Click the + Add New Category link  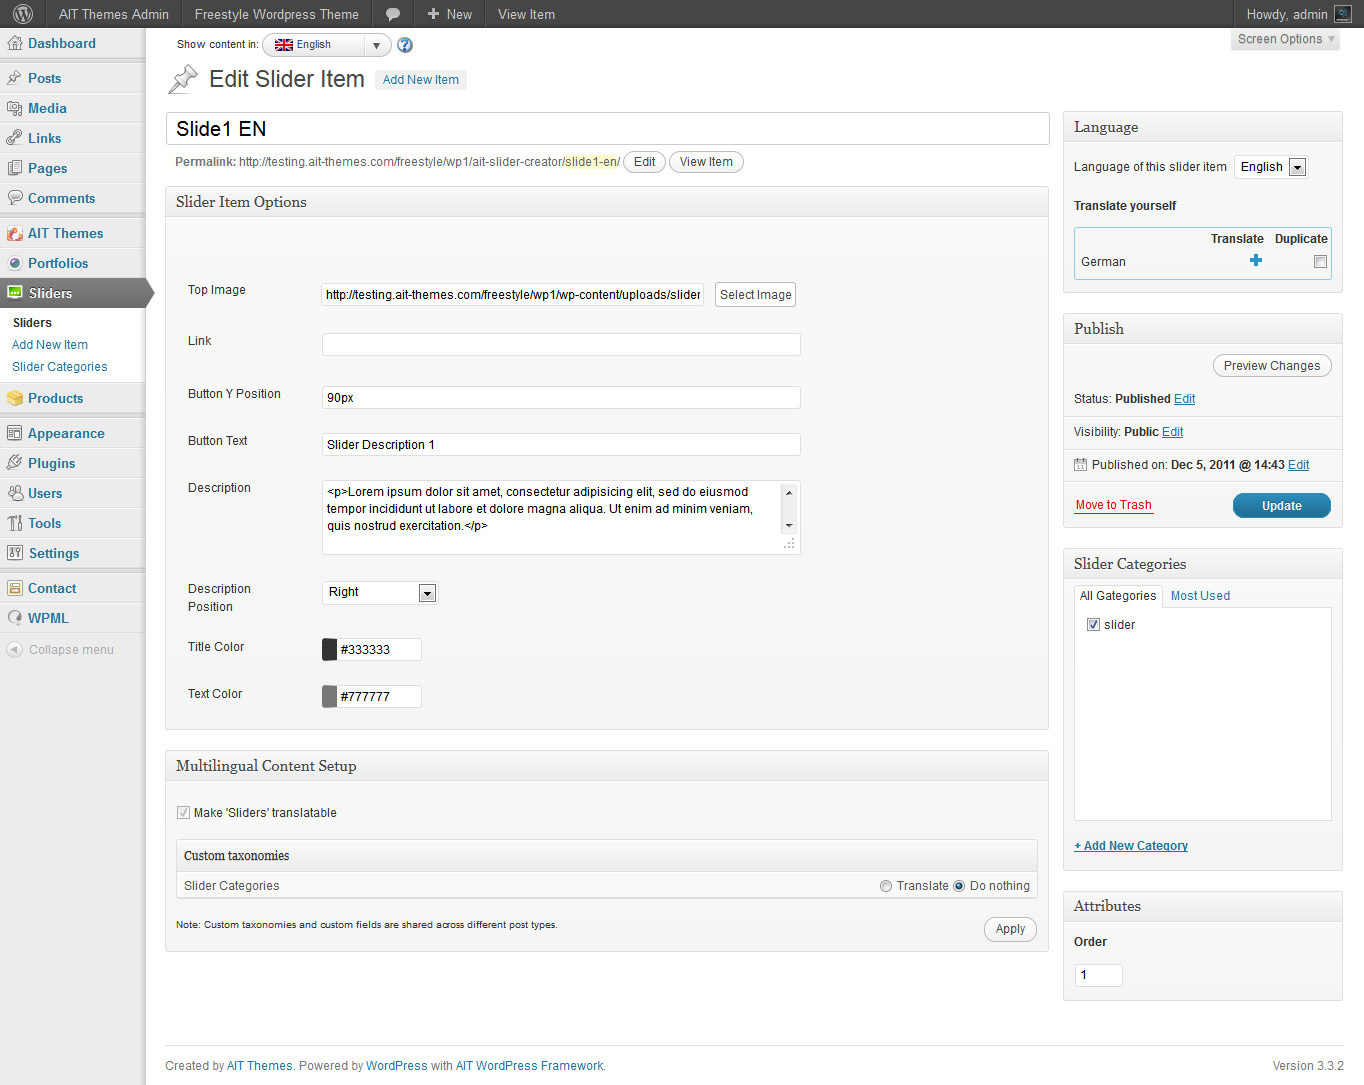coord(1131,846)
